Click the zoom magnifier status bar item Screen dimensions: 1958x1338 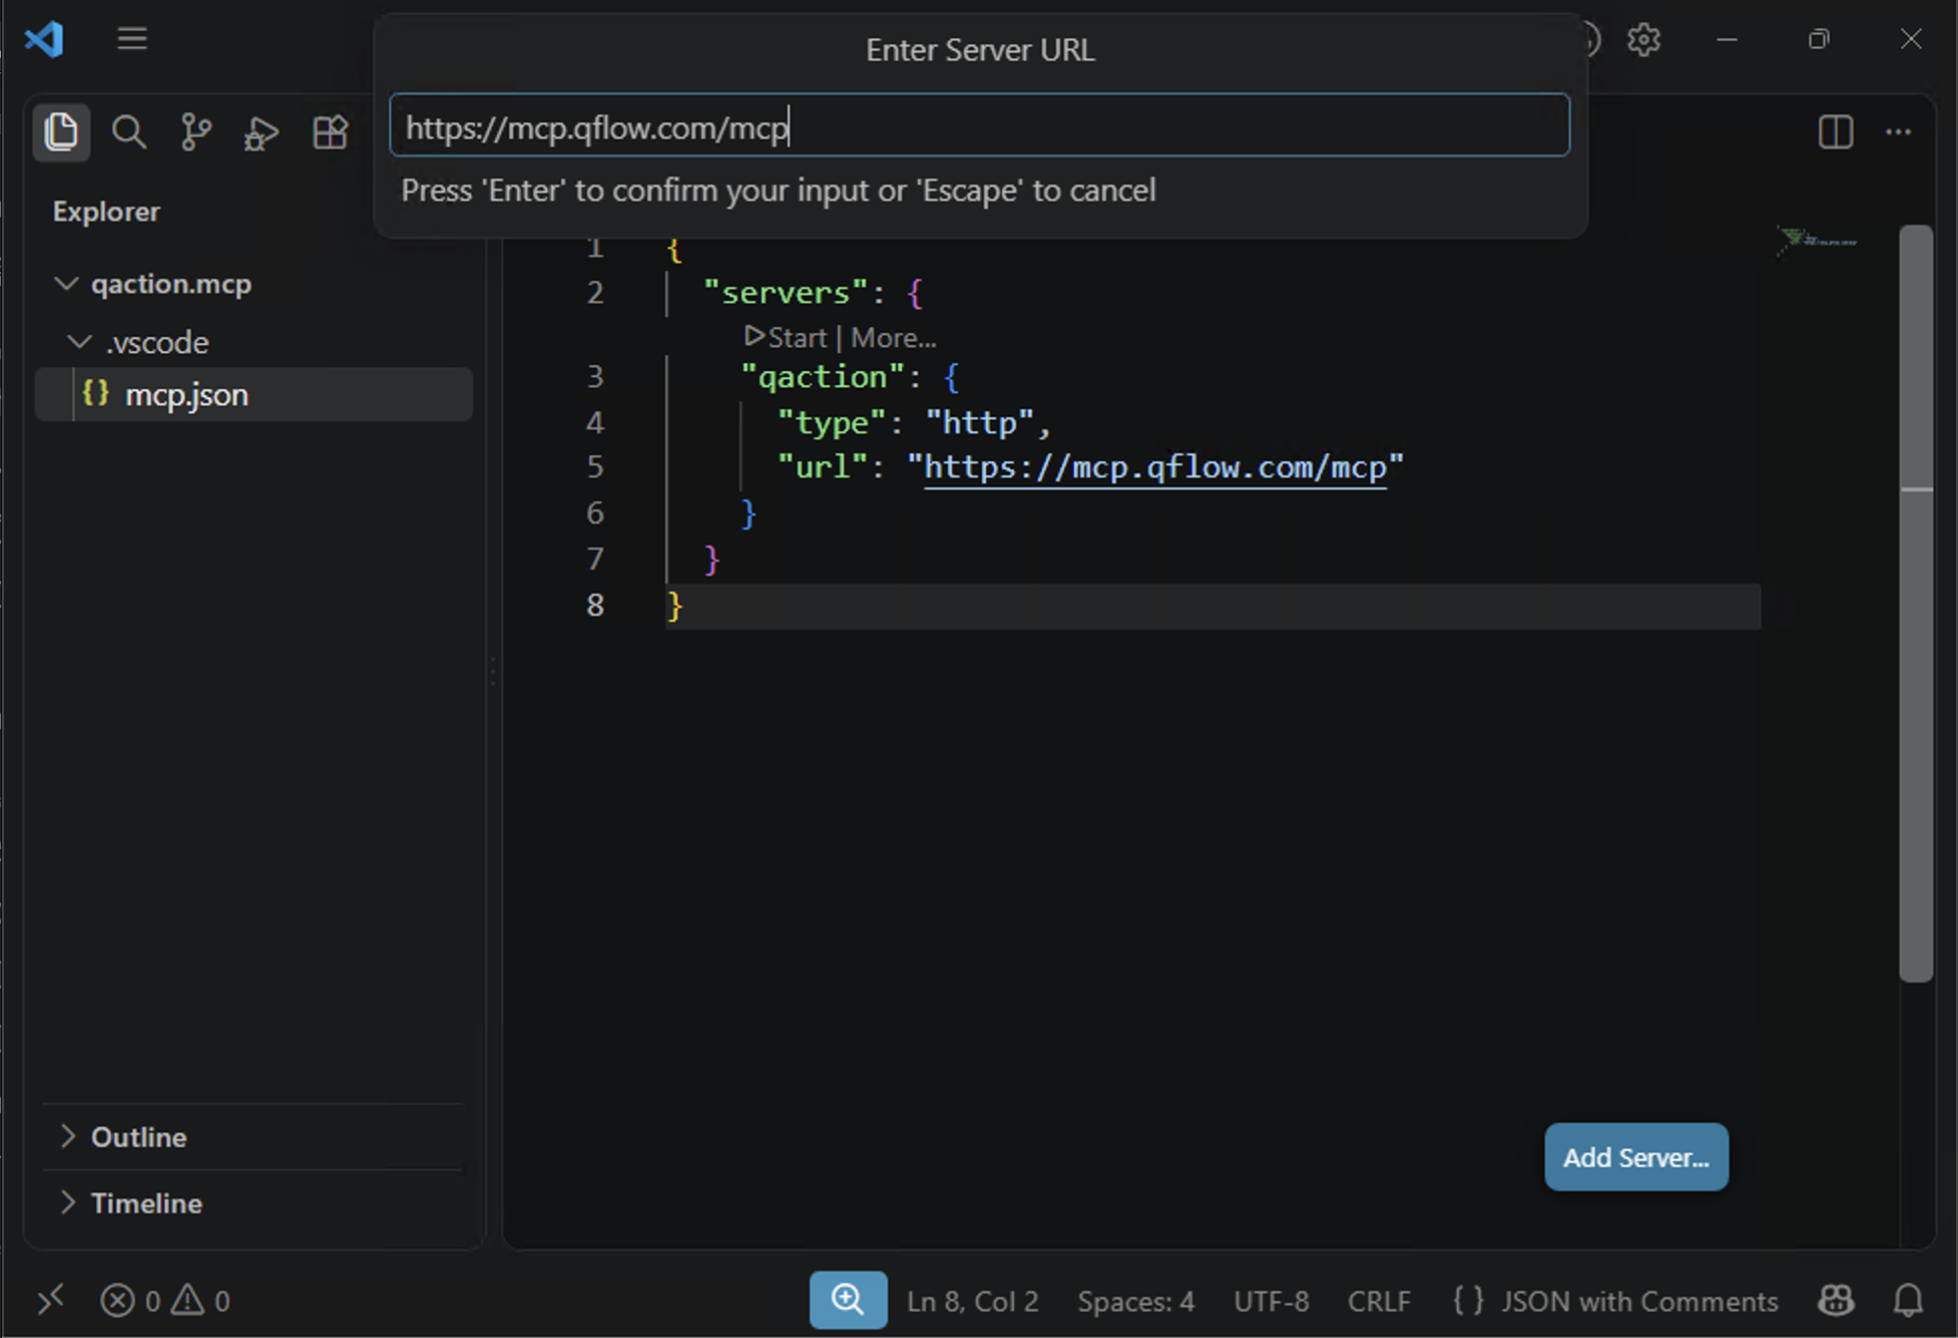[x=848, y=1300]
